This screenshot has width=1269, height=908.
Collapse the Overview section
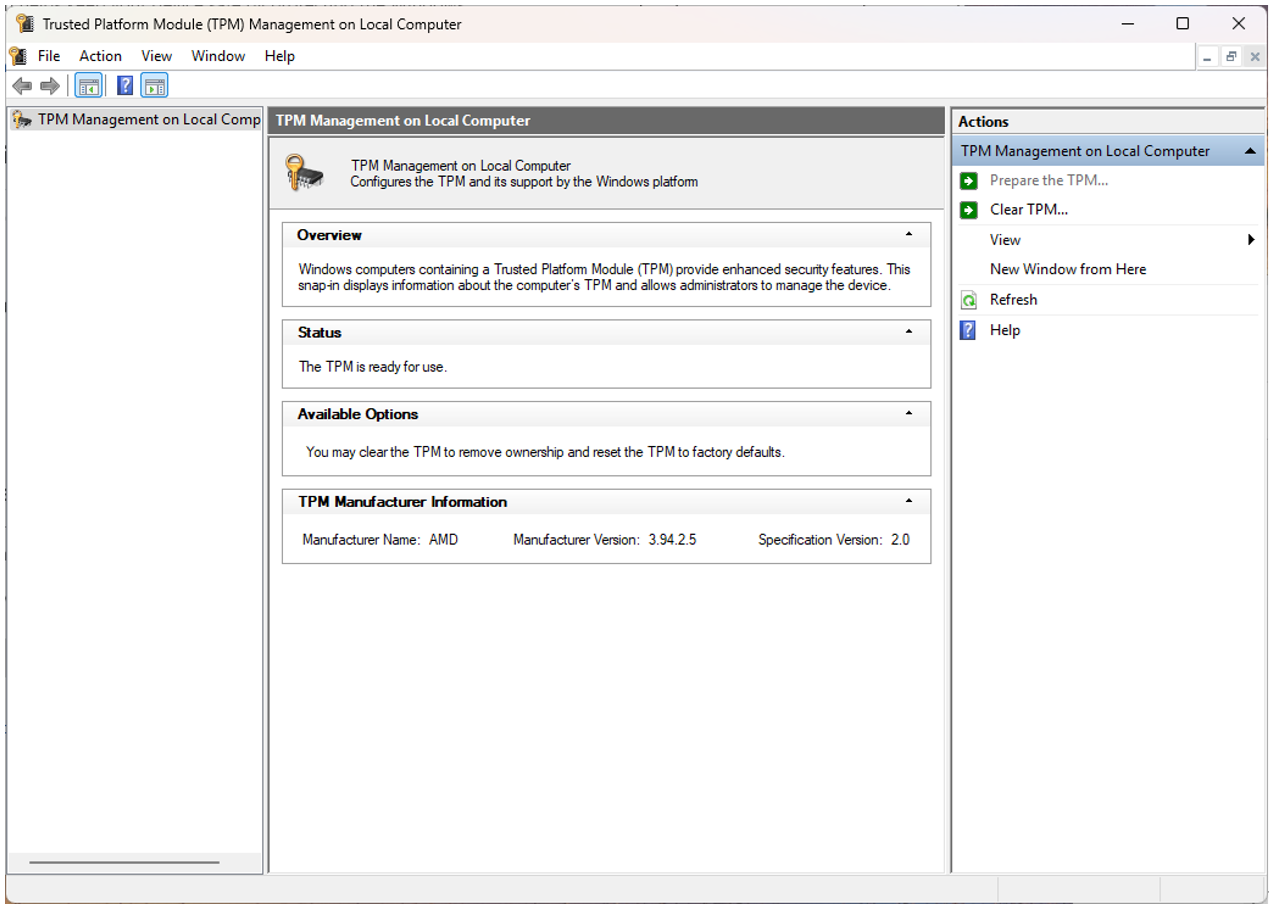(908, 235)
